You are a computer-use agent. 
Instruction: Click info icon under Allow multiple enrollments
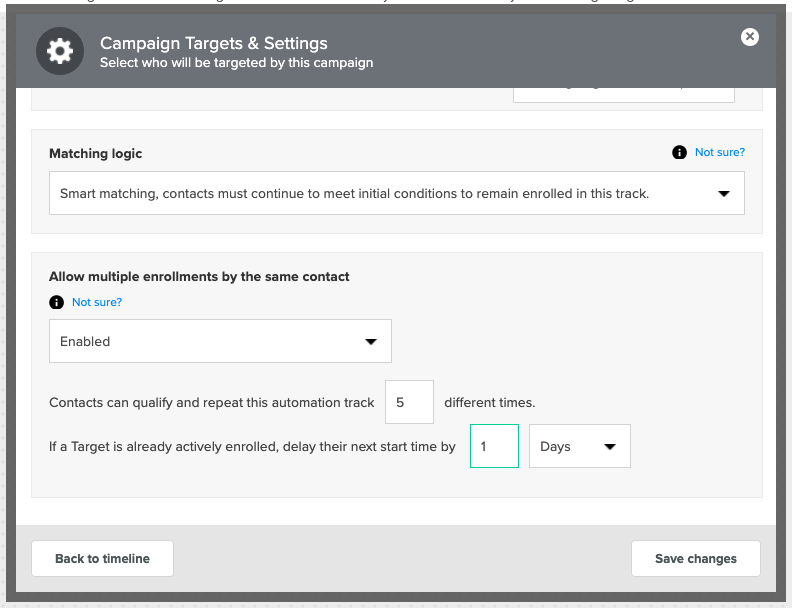[x=57, y=302]
